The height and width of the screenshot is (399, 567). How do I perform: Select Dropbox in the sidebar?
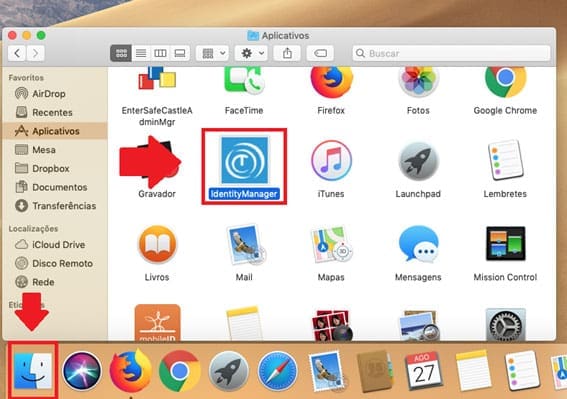click(55, 169)
